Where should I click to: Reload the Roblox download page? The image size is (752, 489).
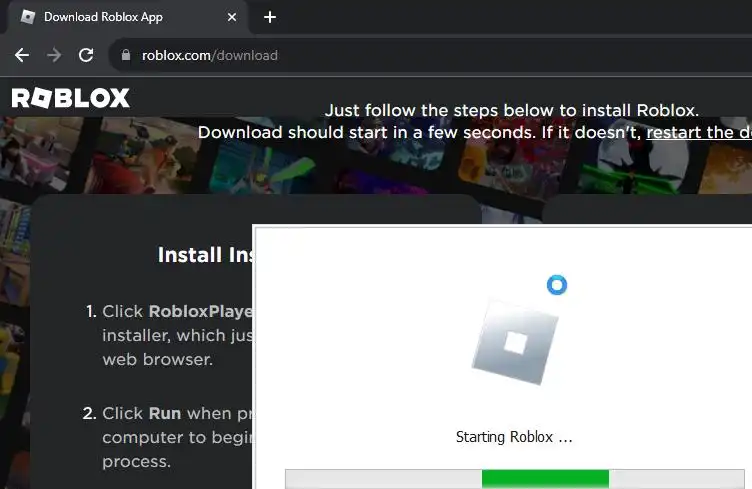pyautogui.click(x=86, y=55)
